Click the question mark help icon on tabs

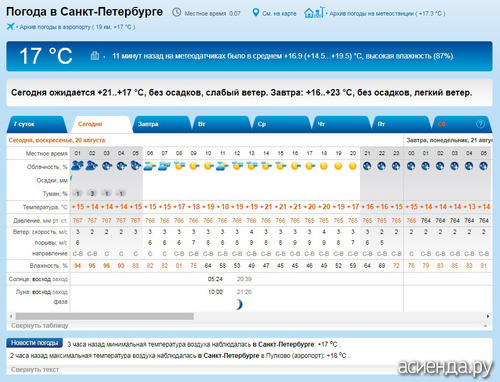tap(480, 124)
